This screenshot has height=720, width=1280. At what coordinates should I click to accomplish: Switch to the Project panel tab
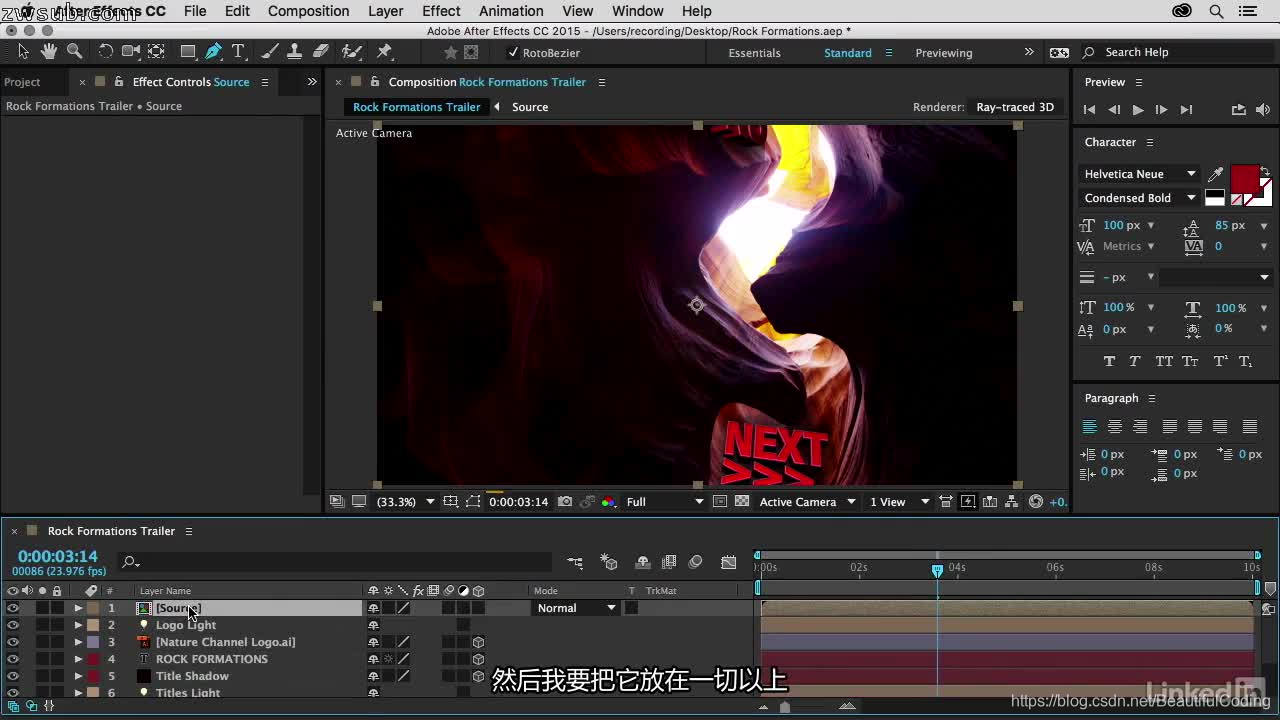pyautogui.click(x=22, y=82)
